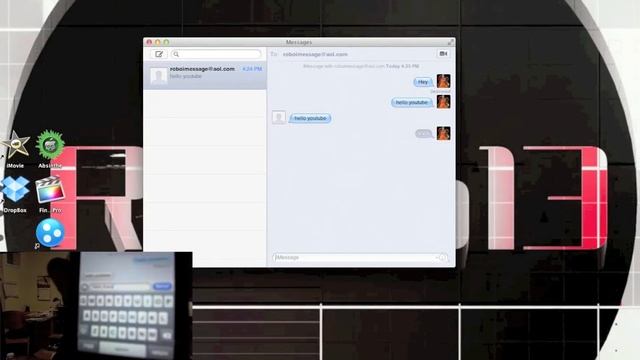Viewport: 640px width, 360px height.
Task: Open the emoji picker in the message field
Action: coord(443,258)
